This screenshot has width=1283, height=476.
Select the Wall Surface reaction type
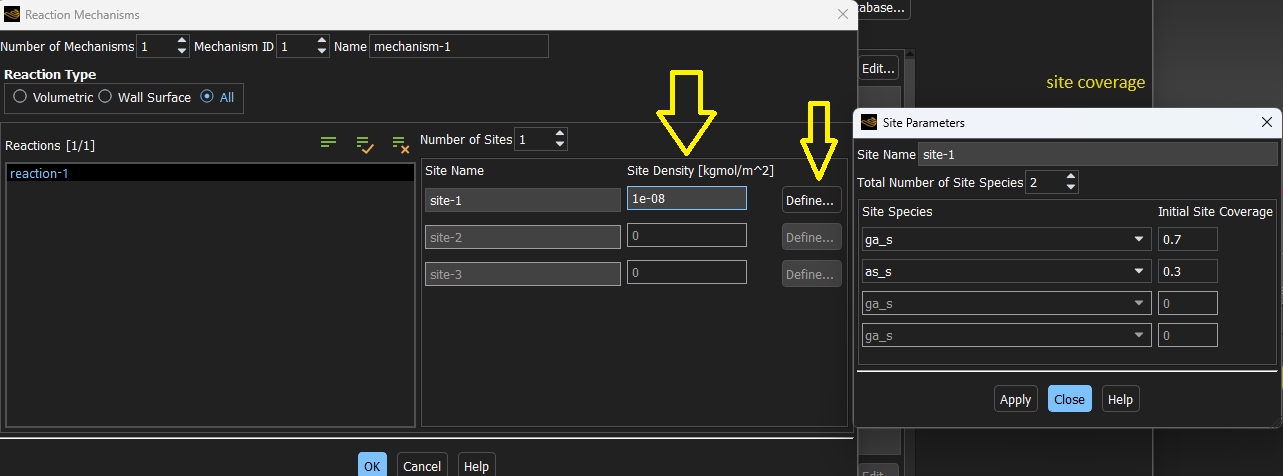coord(105,97)
